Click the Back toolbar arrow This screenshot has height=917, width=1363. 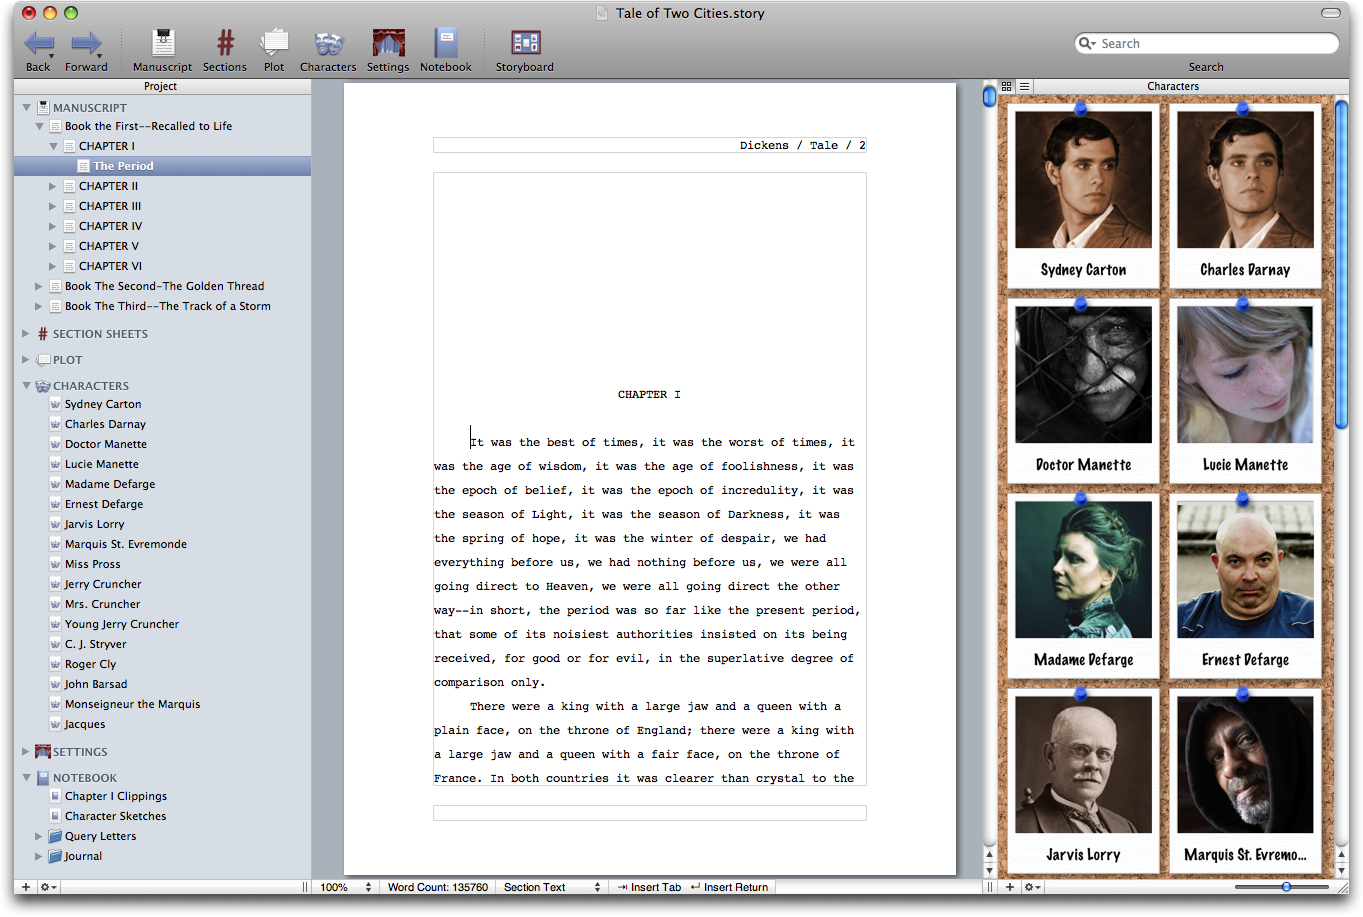point(39,44)
